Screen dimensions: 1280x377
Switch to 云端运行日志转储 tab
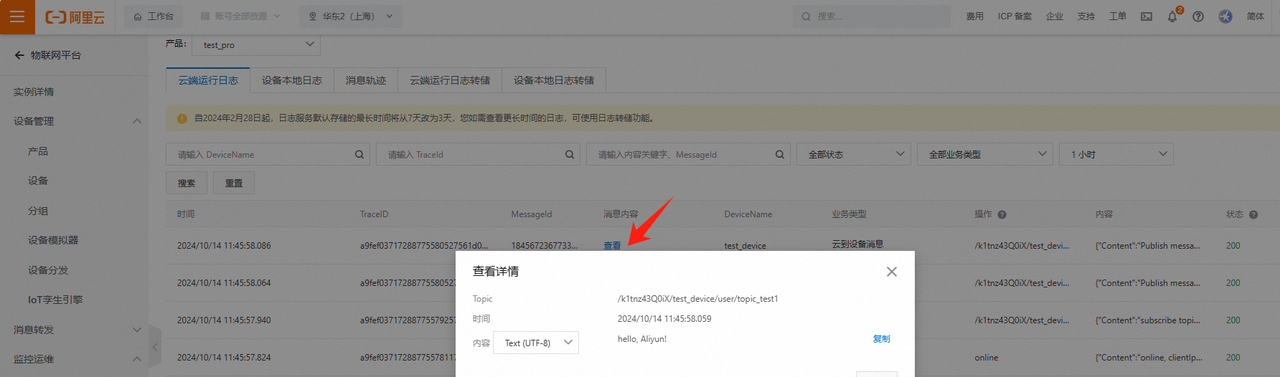click(x=449, y=81)
